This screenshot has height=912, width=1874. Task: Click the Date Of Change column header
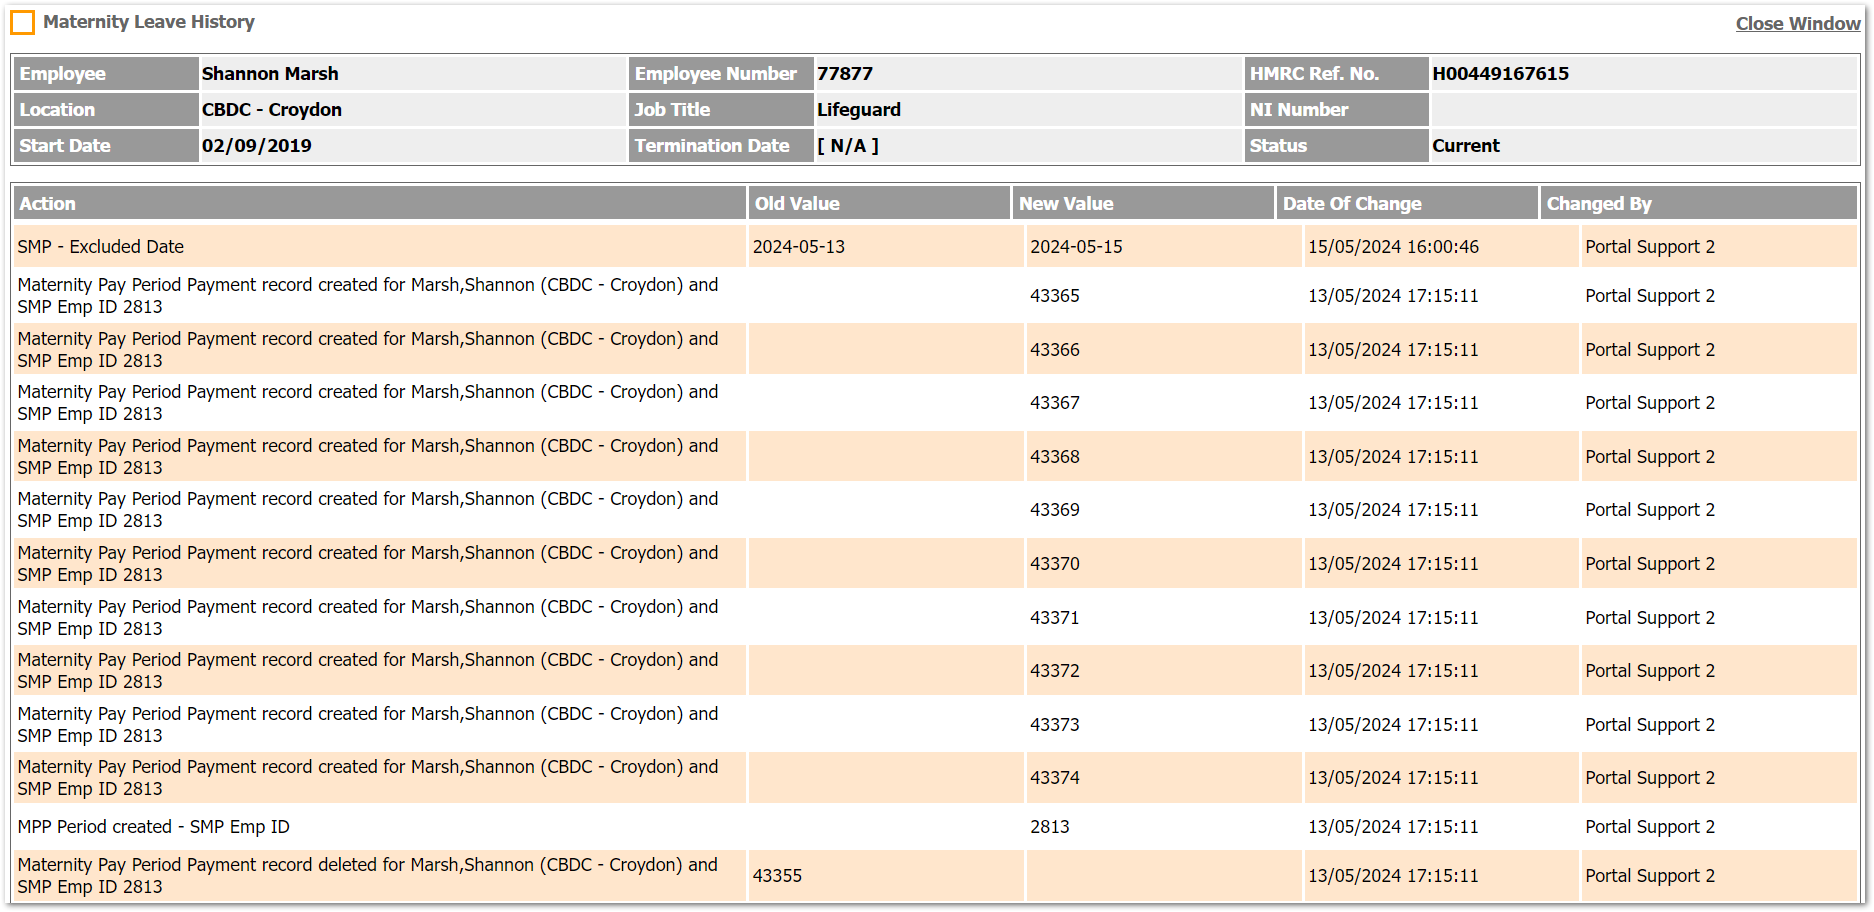1352,203
